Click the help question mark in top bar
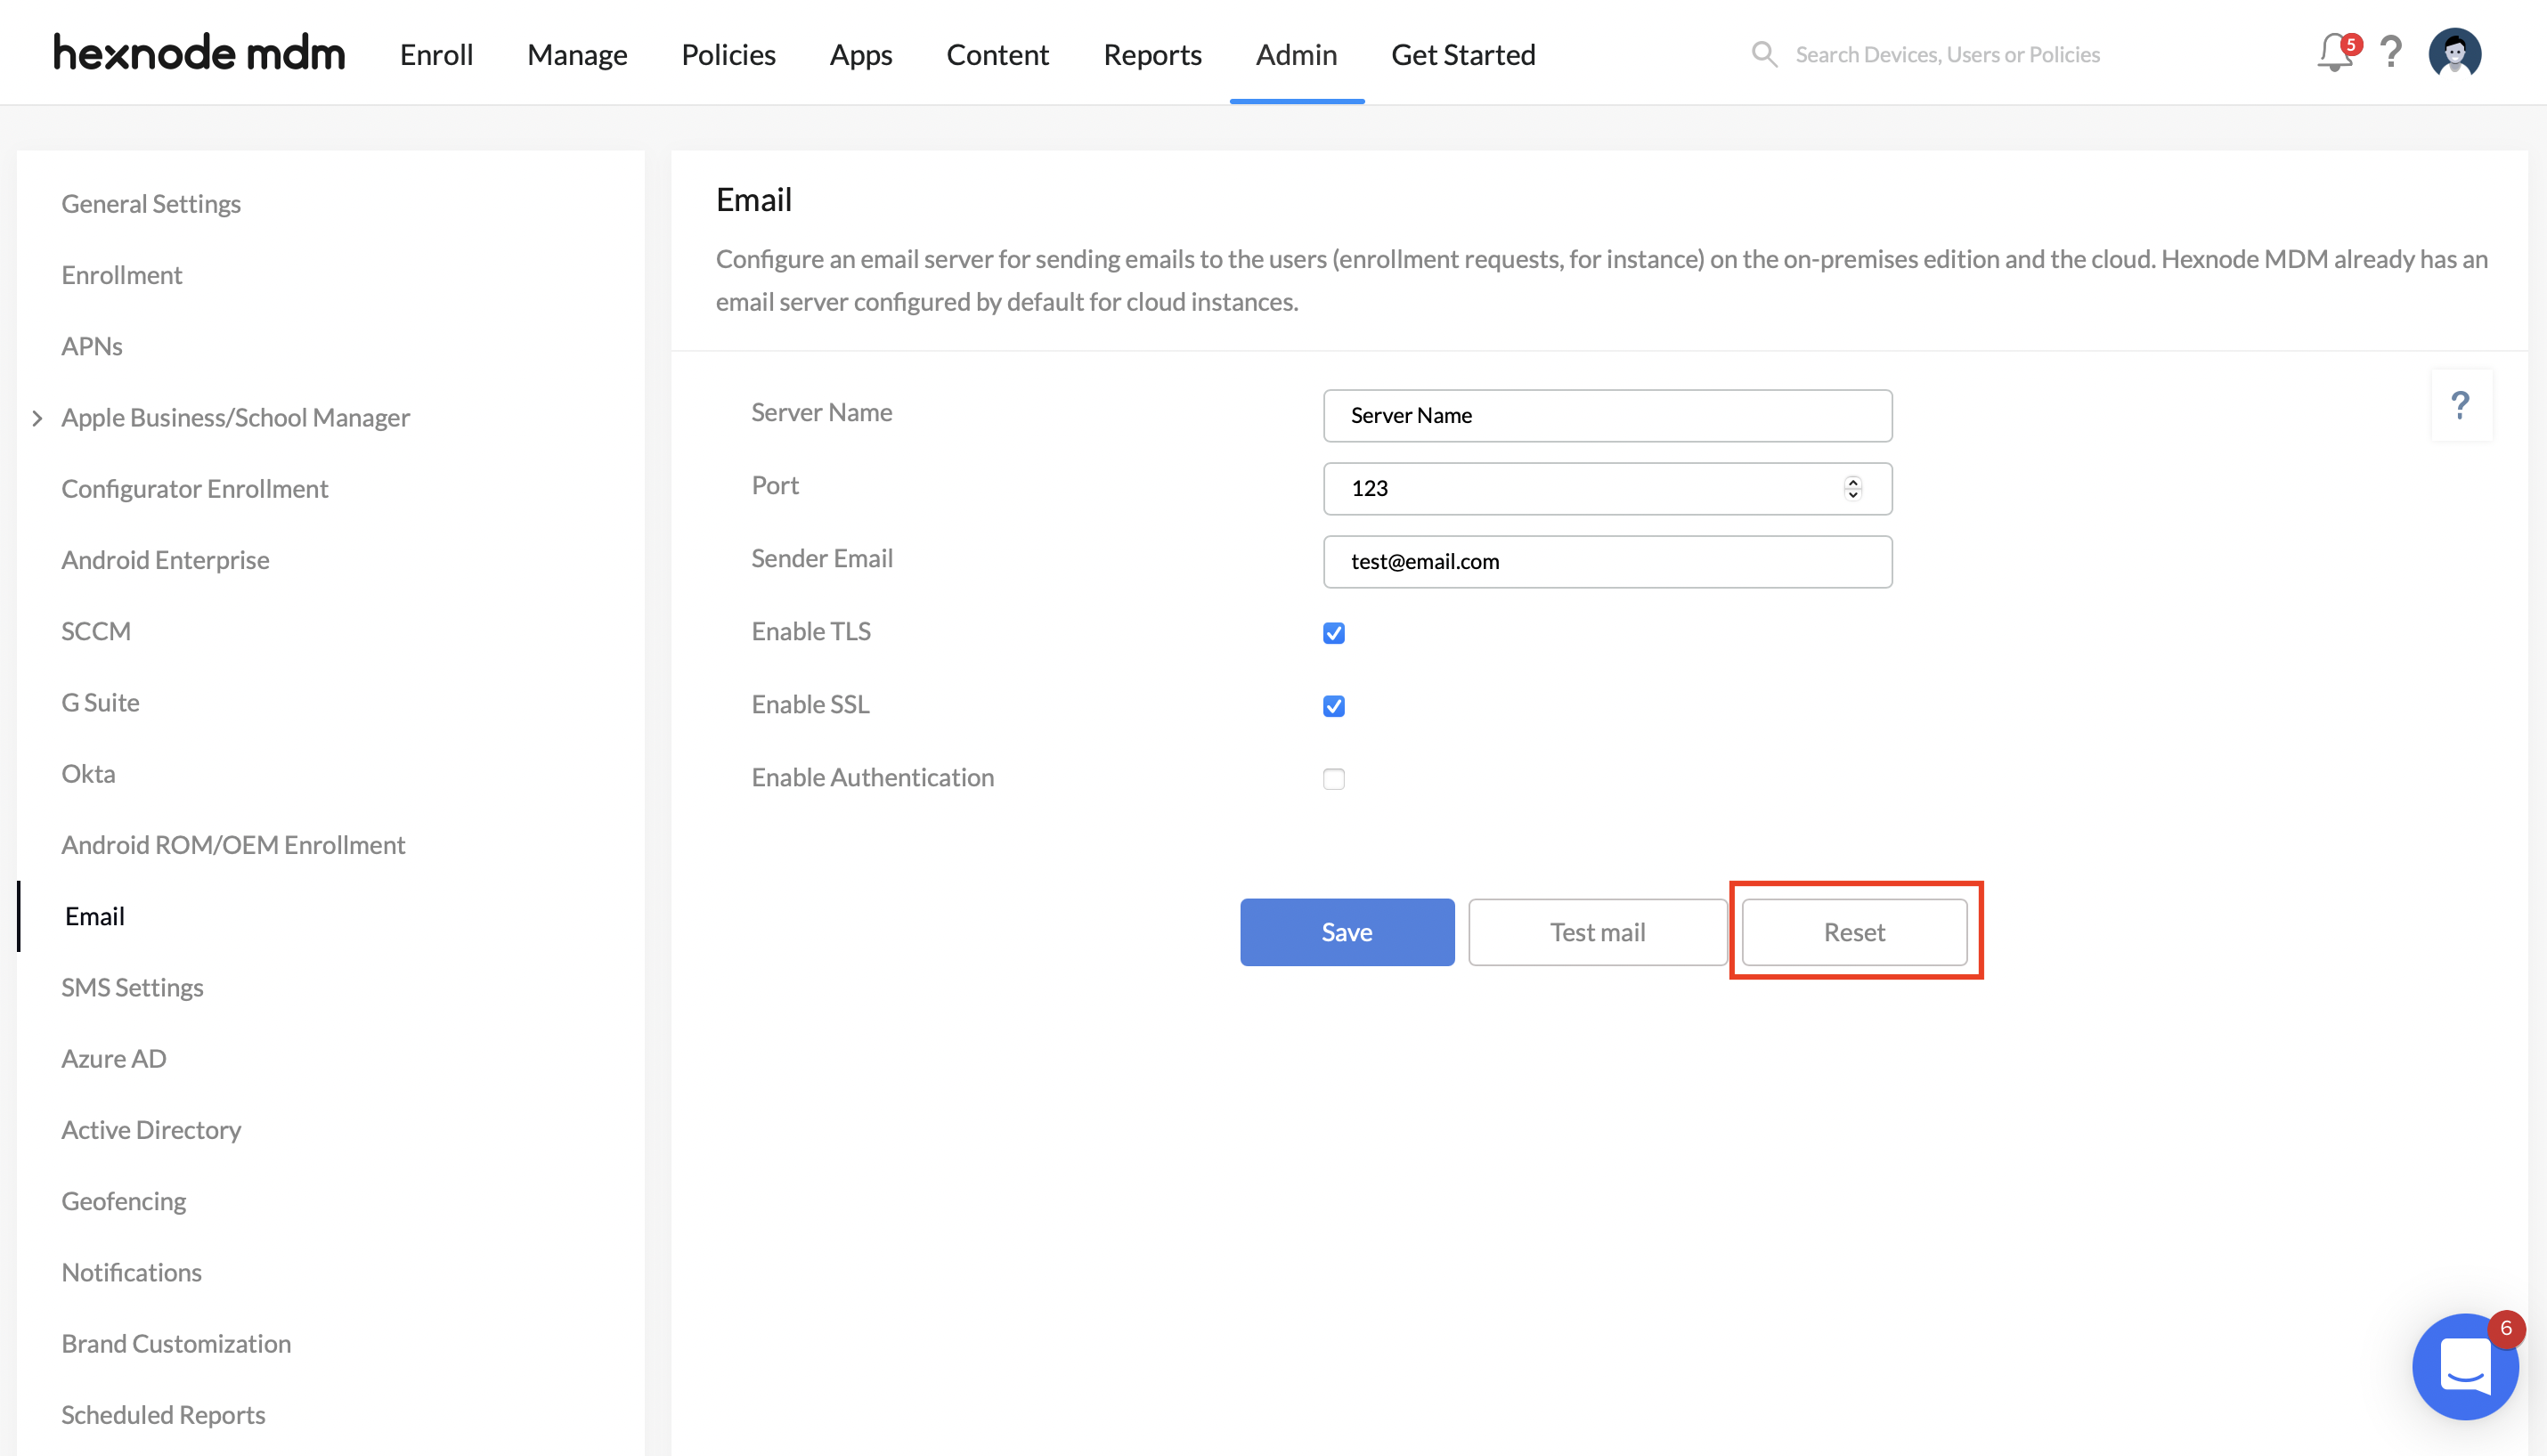The image size is (2547, 1456). pyautogui.click(x=2391, y=52)
